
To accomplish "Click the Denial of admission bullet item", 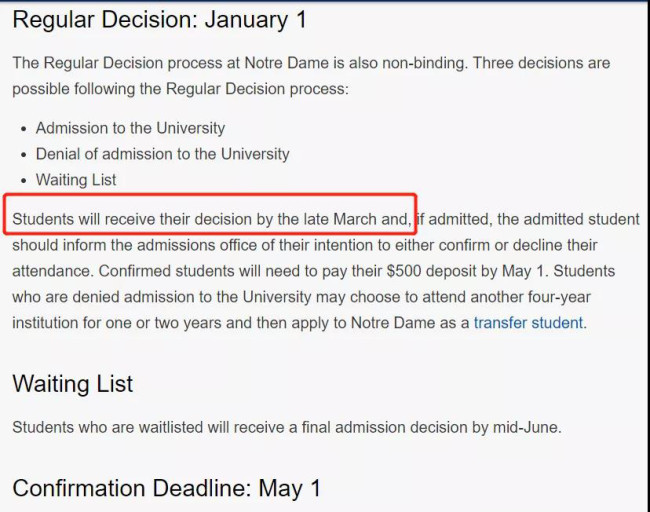I will [162, 154].
